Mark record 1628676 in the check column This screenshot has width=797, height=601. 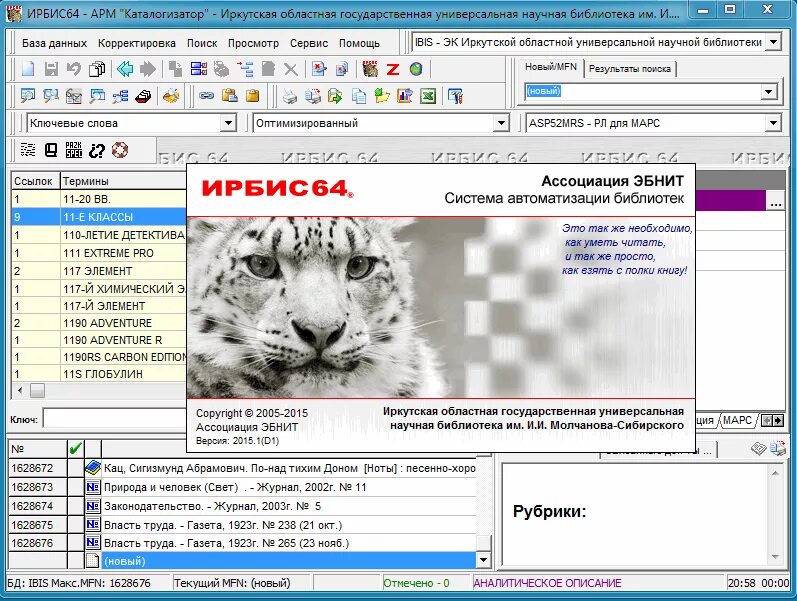point(76,543)
